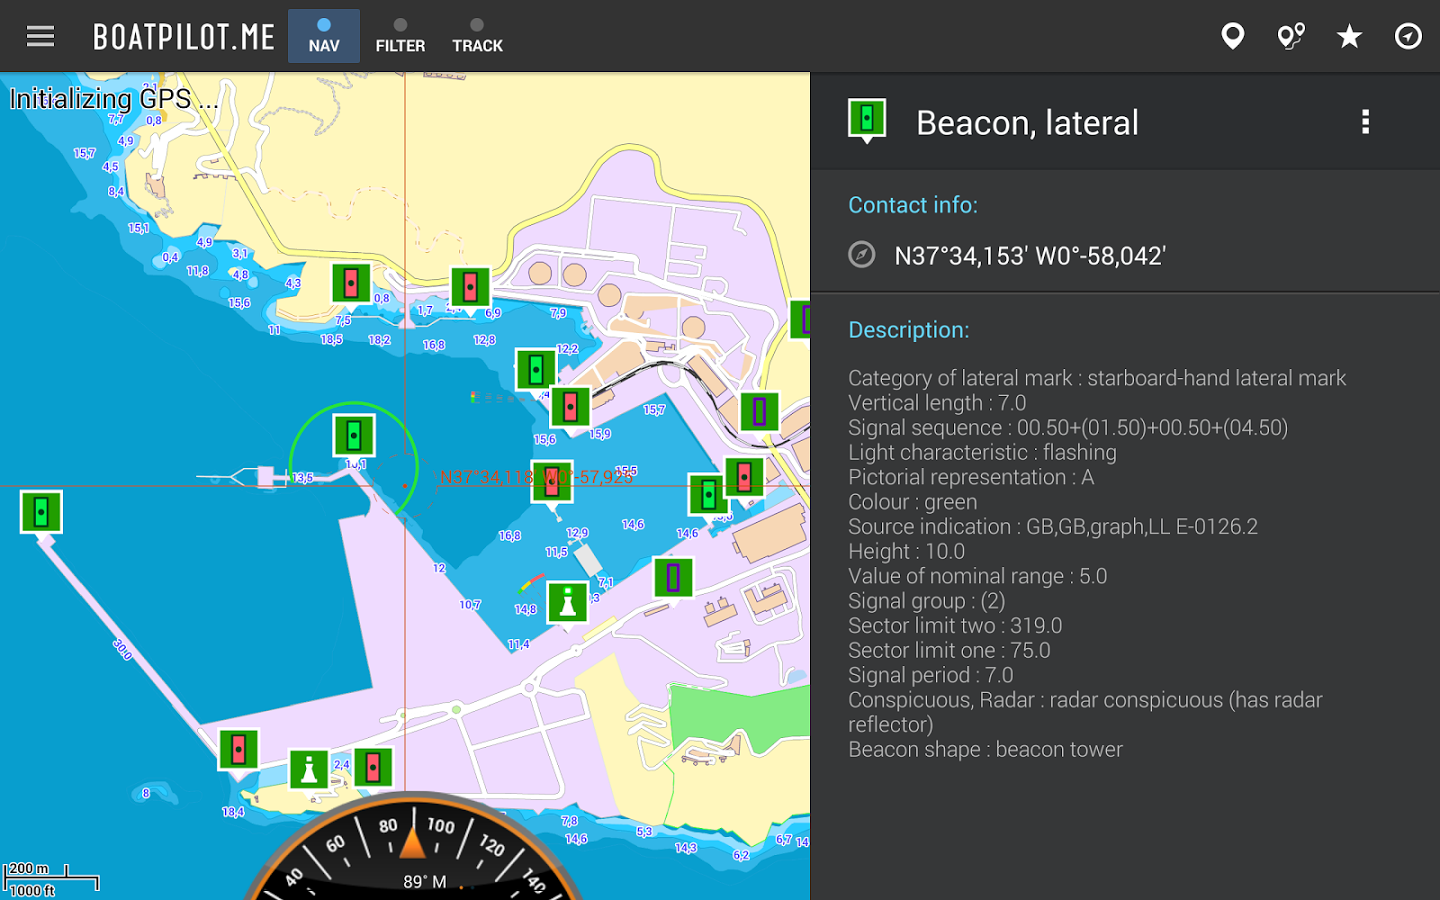Select the red beacon on the red coordinates label
The width and height of the screenshot is (1440, 900).
click(552, 484)
